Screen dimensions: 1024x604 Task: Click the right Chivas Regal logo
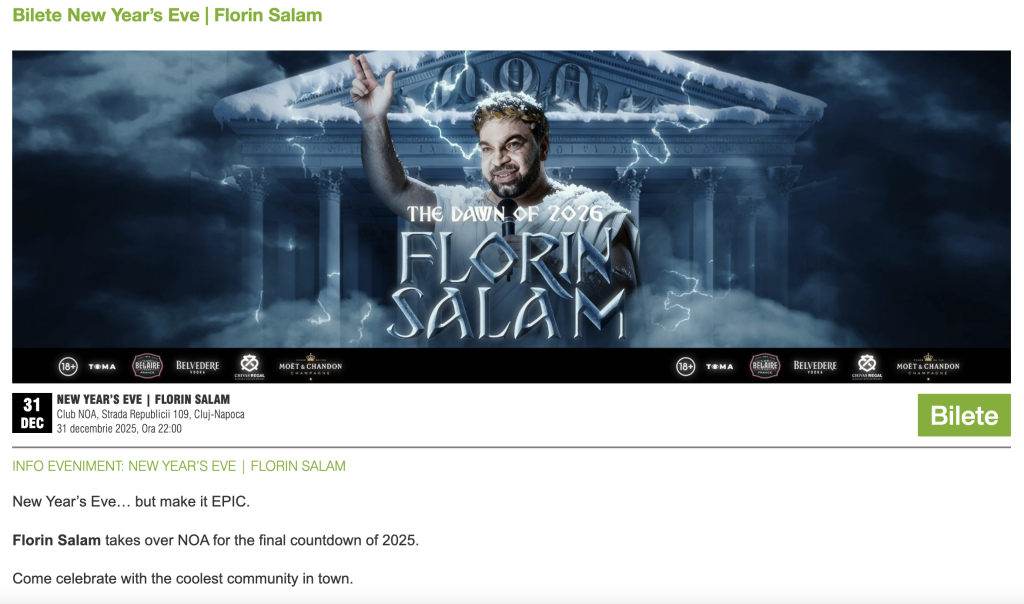click(x=867, y=366)
